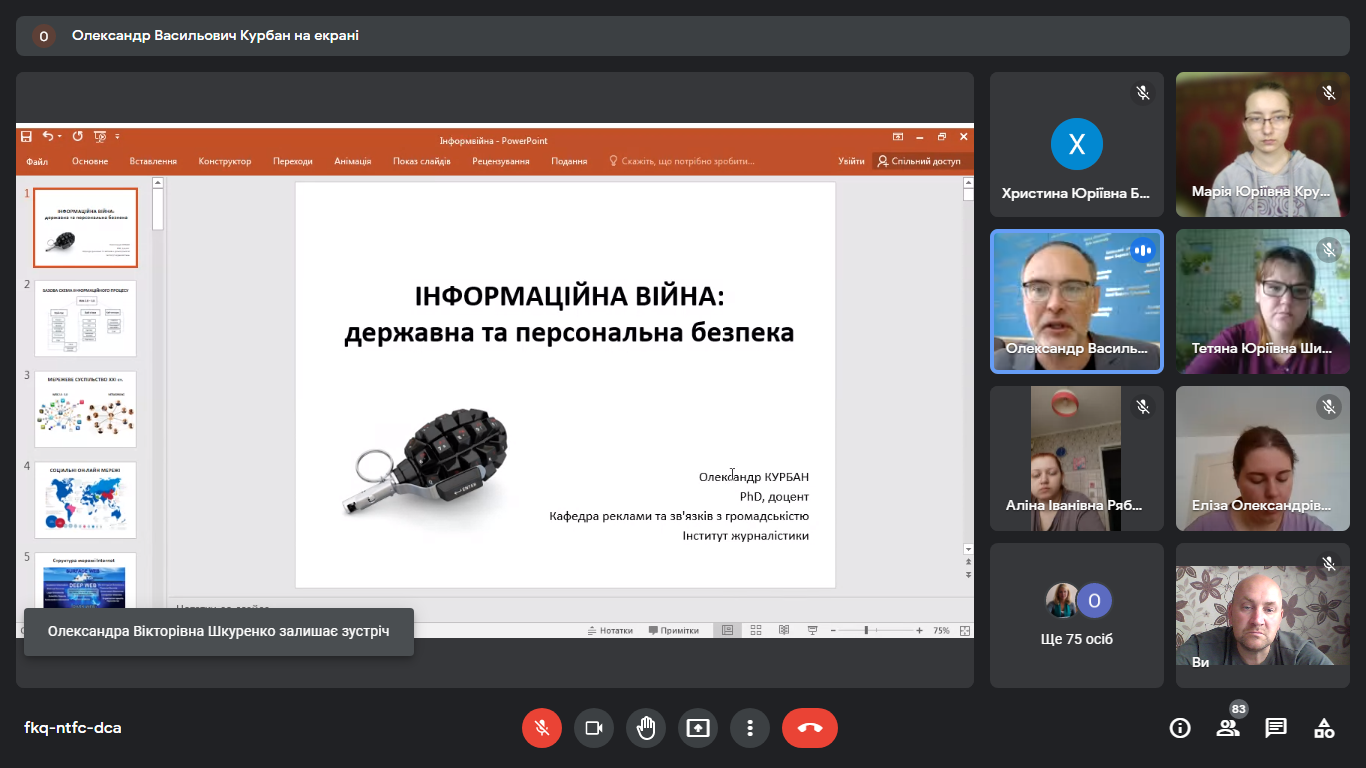Image resolution: width=1366 pixels, height=768 pixels.
Task: Open the activities shapes icon
Action: coord(1324,728)
